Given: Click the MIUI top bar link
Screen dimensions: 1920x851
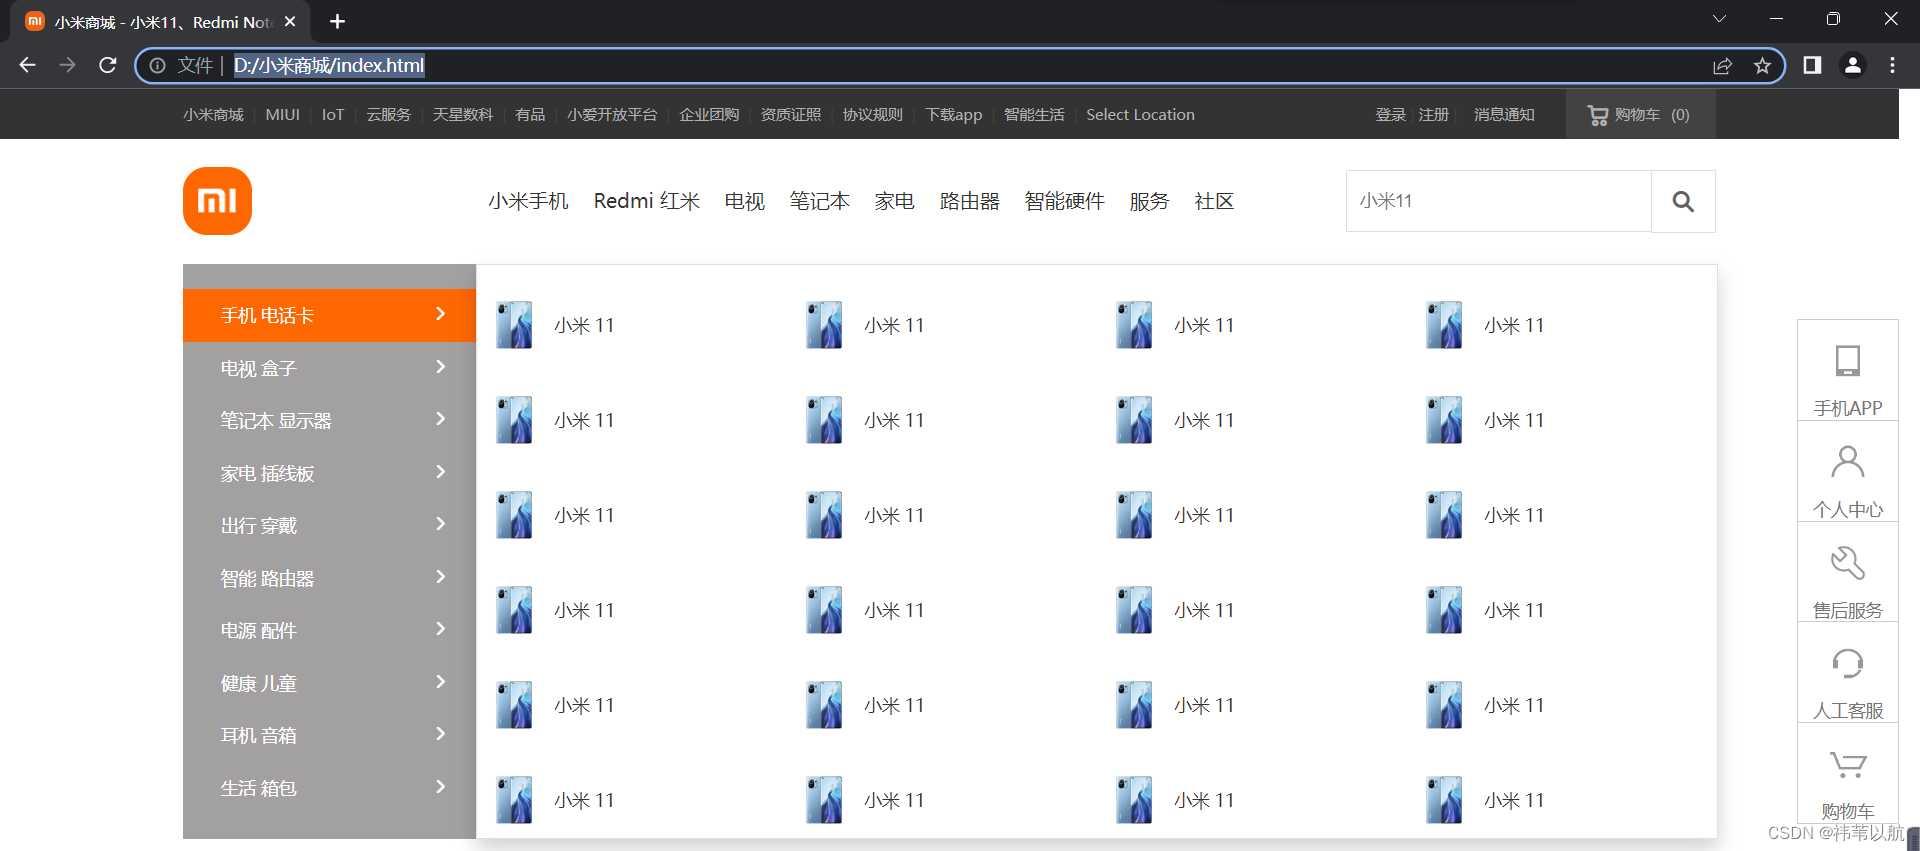Looking at the screenshot, I should point(283,115).
